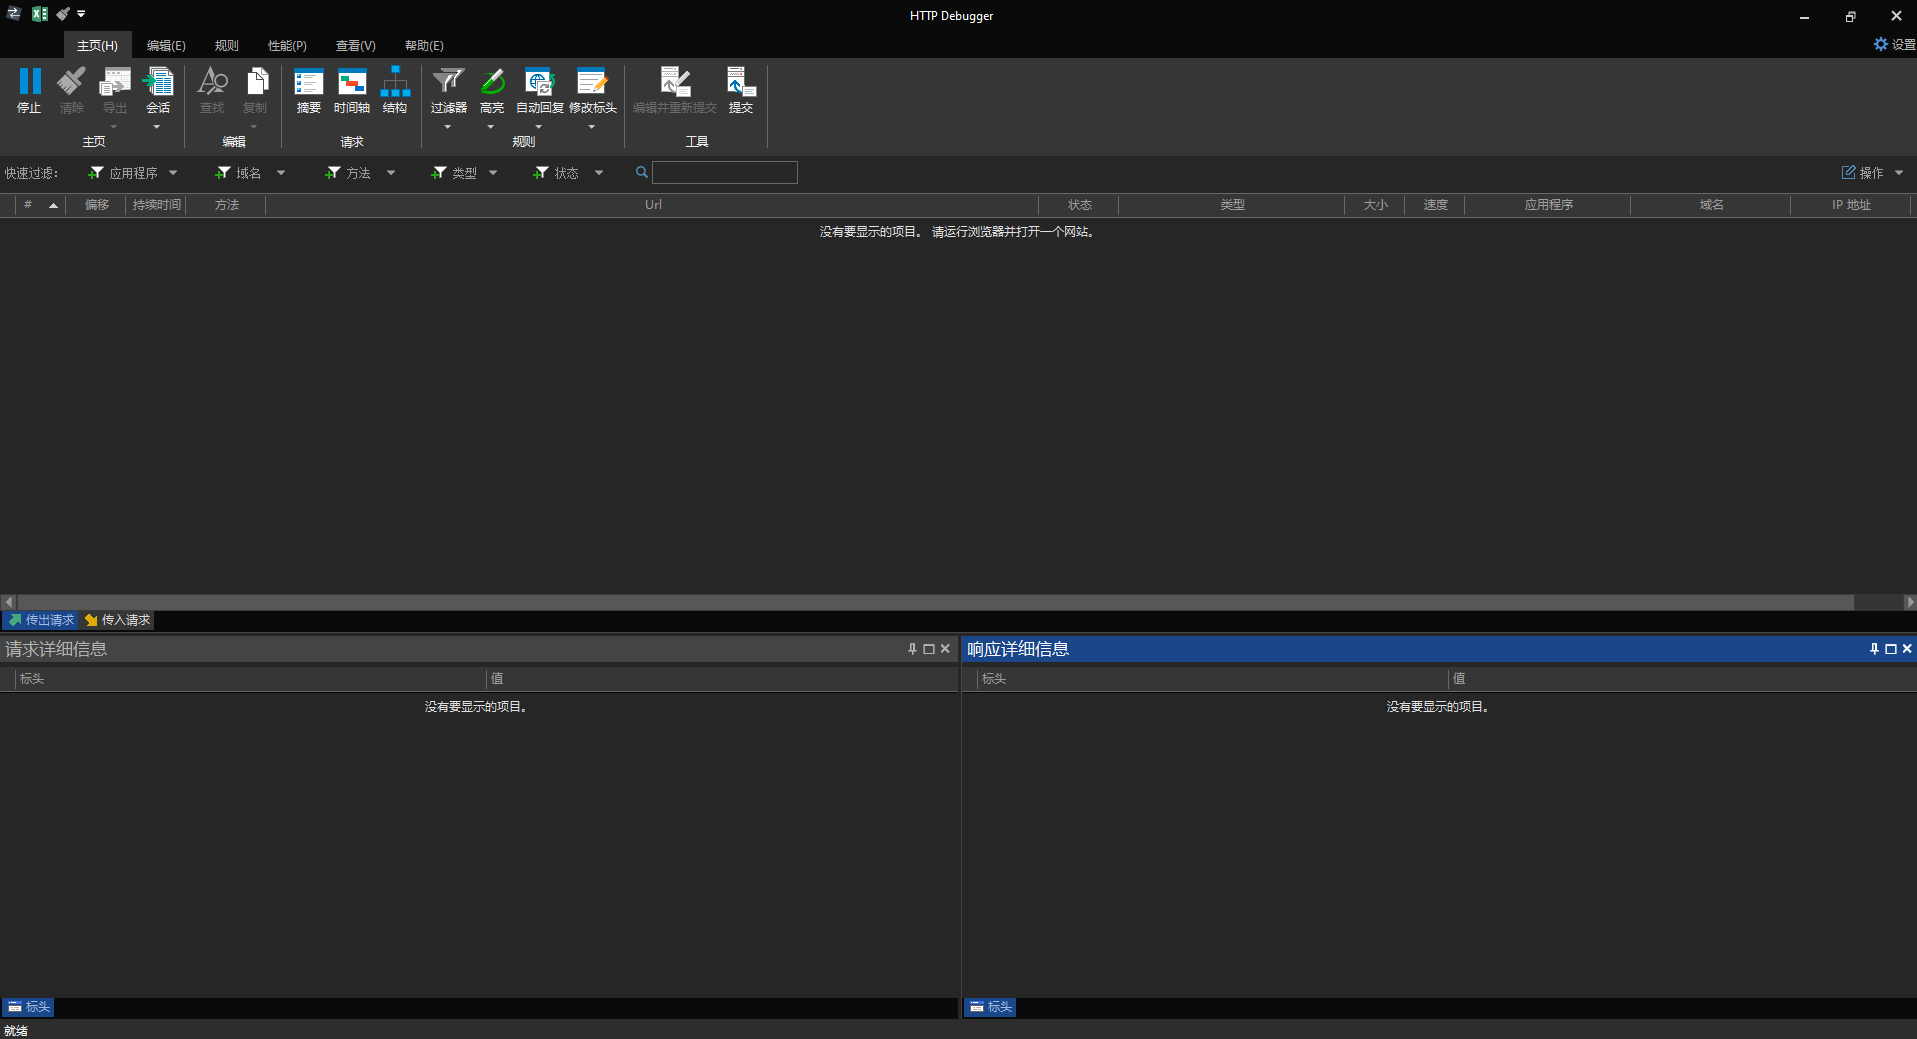Open the 设置 (Settings) gear icon
The height and width of the screenshot is (1039, 1917).
(1880, 44)
